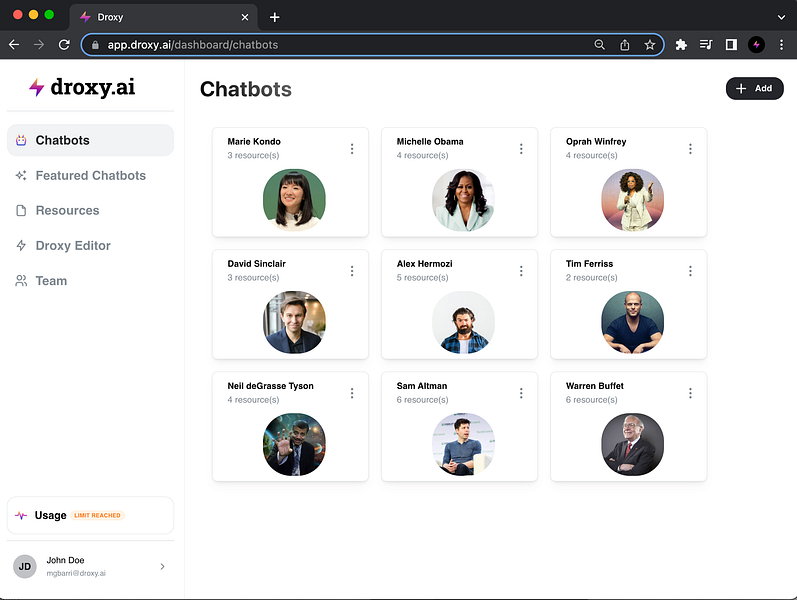This screenshot has height=600, width=797.
Task: Click the Chatbots page heading
Action: [246, 89]
